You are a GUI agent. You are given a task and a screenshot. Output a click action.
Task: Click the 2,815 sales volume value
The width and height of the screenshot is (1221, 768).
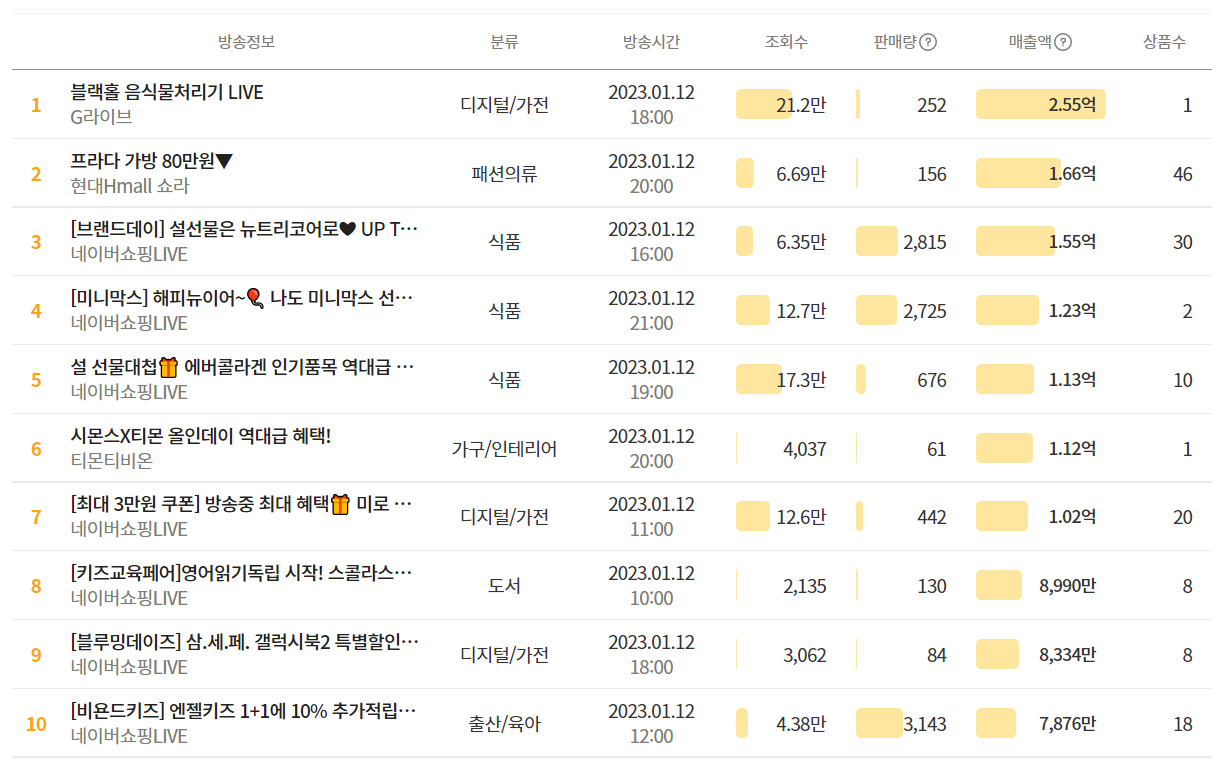pos(925,242)
